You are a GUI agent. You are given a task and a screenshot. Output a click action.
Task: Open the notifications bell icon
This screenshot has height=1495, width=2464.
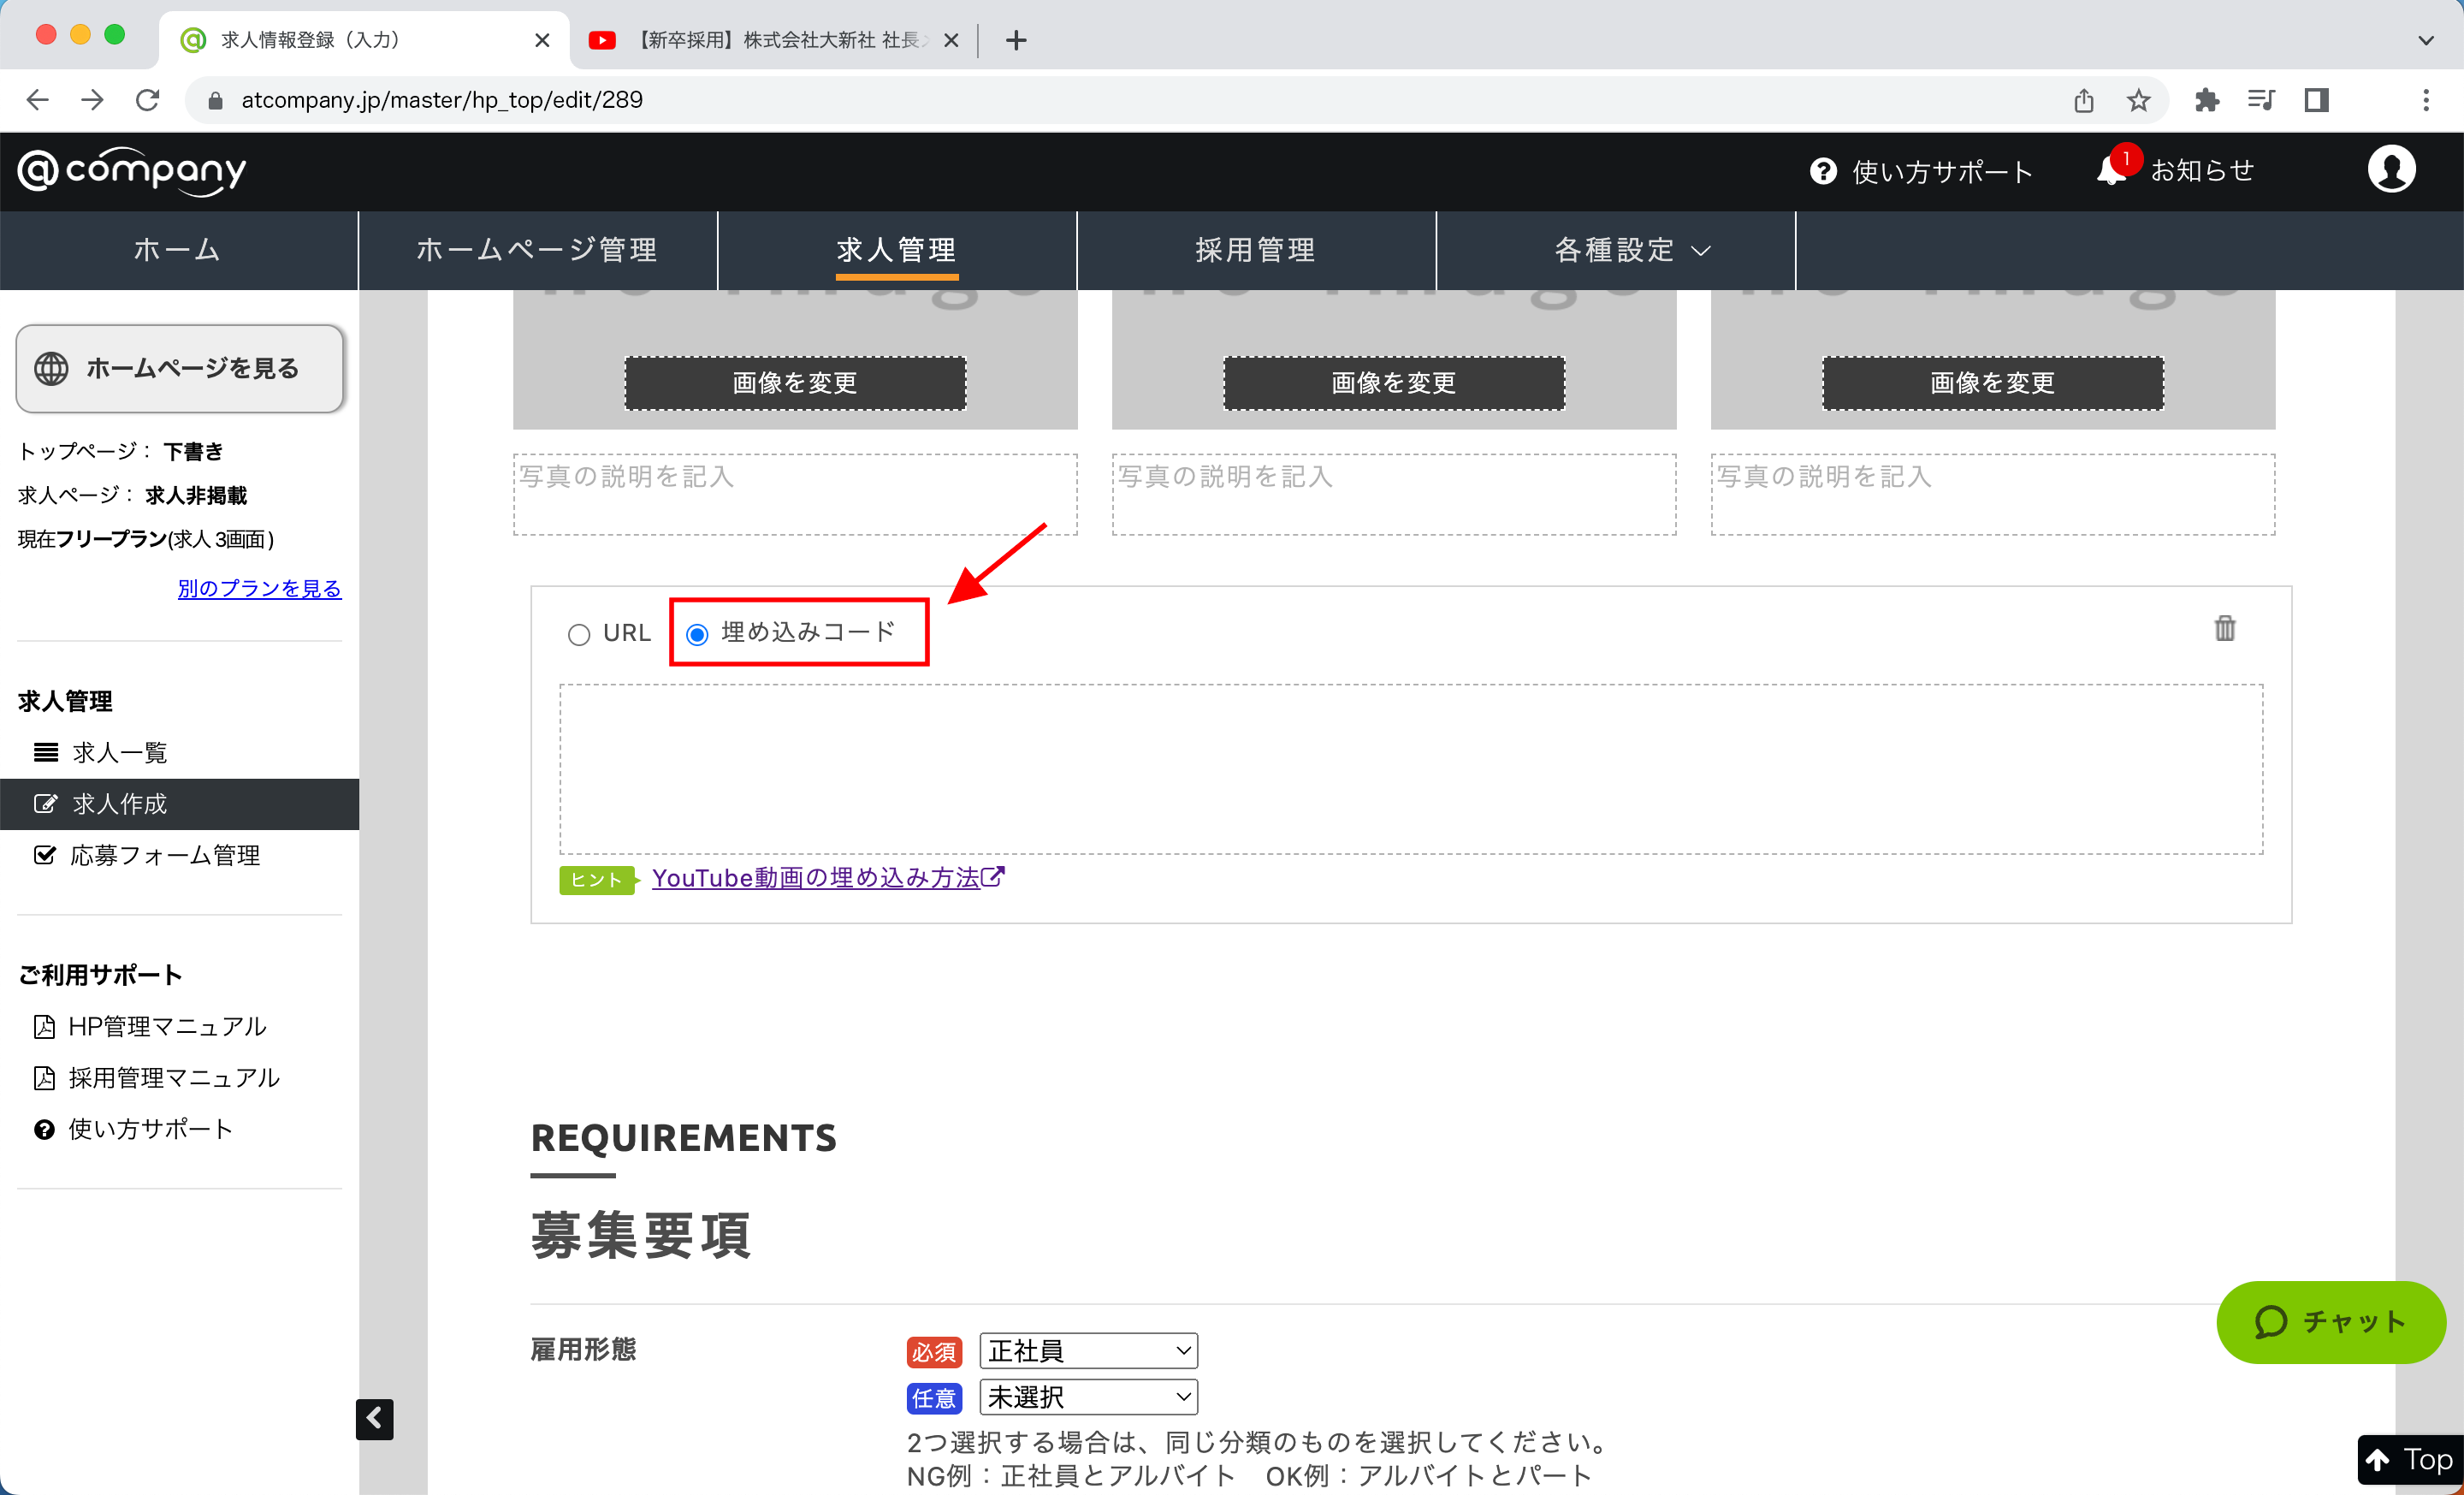2111,170
